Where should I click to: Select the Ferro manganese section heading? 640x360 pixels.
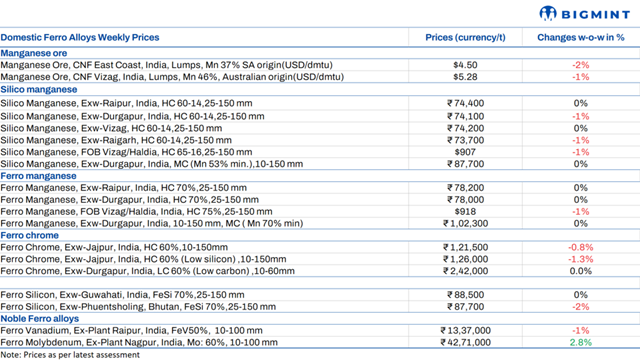38,176
